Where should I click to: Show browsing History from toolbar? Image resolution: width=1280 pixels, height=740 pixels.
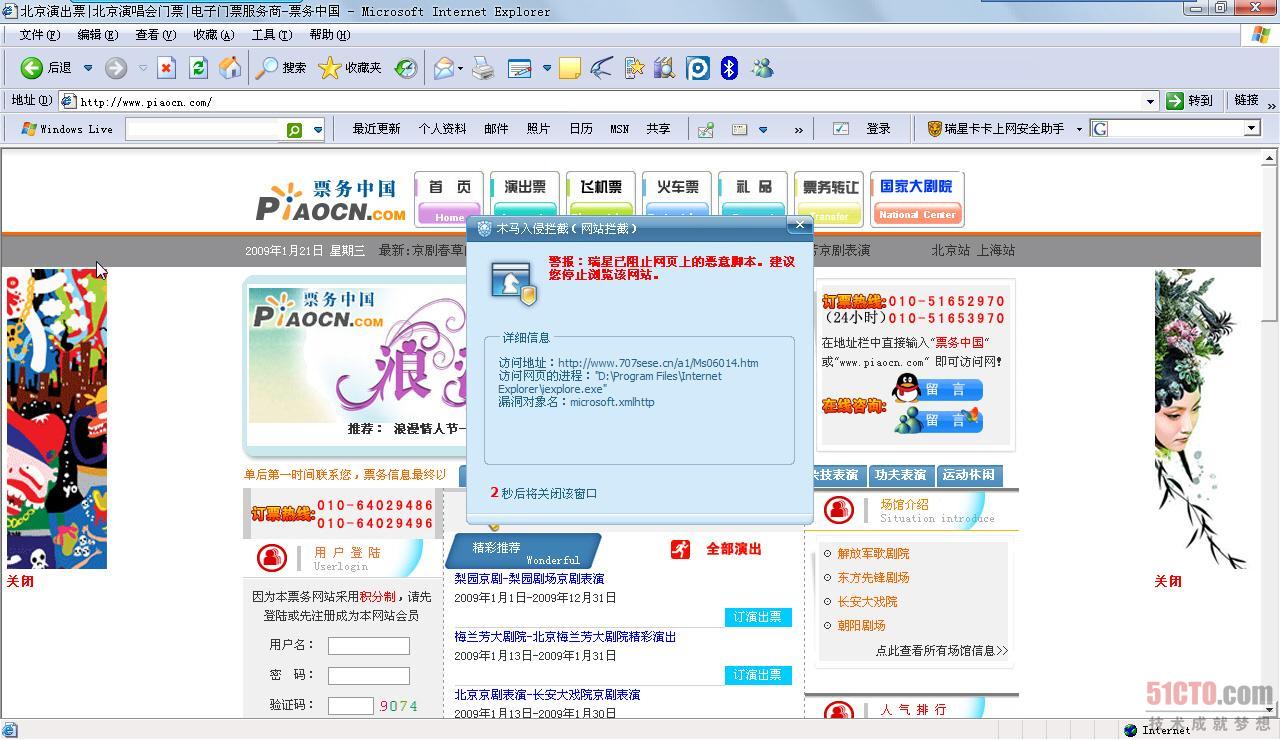[x=406, y=68]
